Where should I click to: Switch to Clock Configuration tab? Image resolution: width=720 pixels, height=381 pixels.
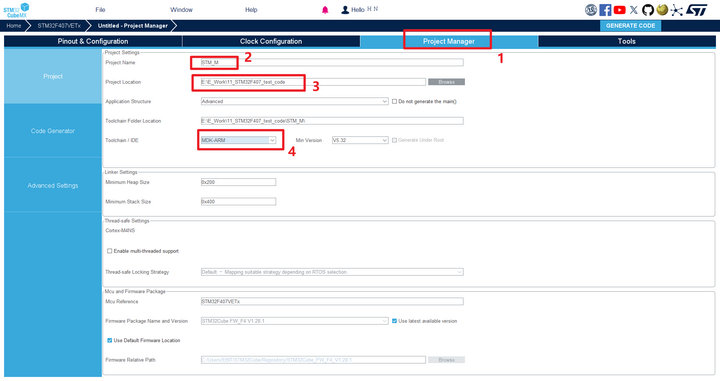(x=271, y=41)
